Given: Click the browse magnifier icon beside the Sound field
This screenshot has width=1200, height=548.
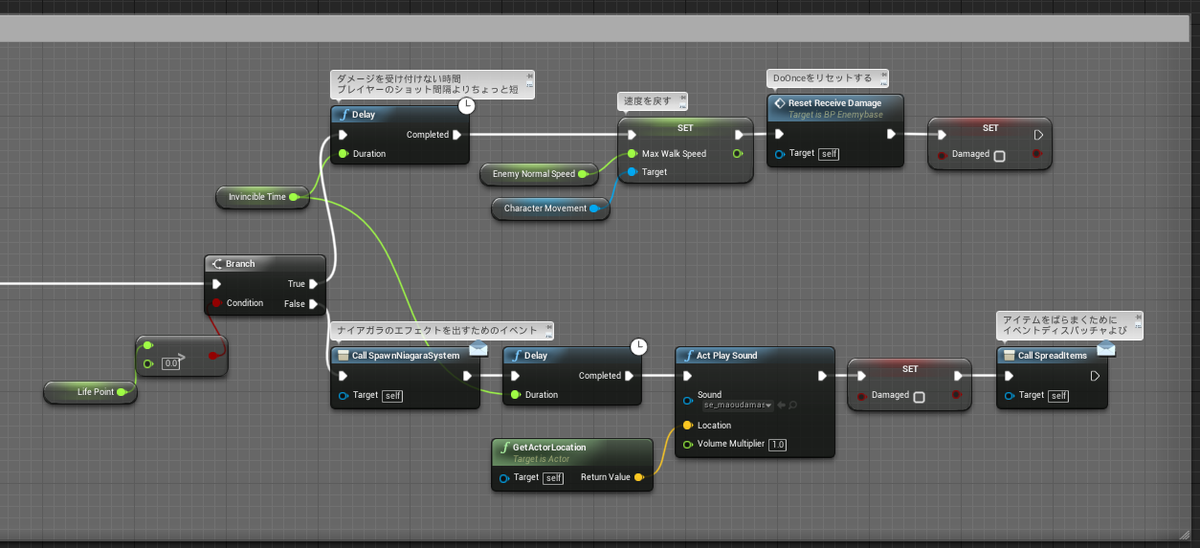Looking at the screenshot, I should tap(793, 405).
